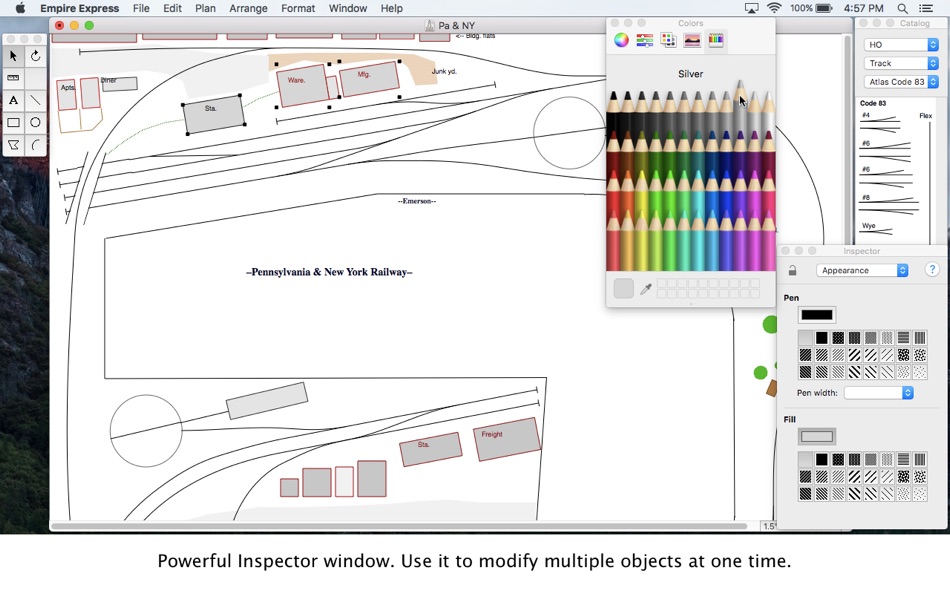Open the Apple menu
Viewport: 950px width, 594px height.
click(x=20, y=8)
